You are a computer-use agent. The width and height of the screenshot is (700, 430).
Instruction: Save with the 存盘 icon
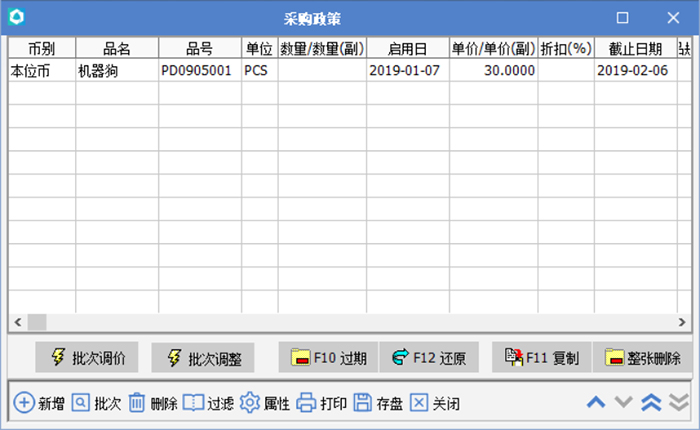click(363, 403)
